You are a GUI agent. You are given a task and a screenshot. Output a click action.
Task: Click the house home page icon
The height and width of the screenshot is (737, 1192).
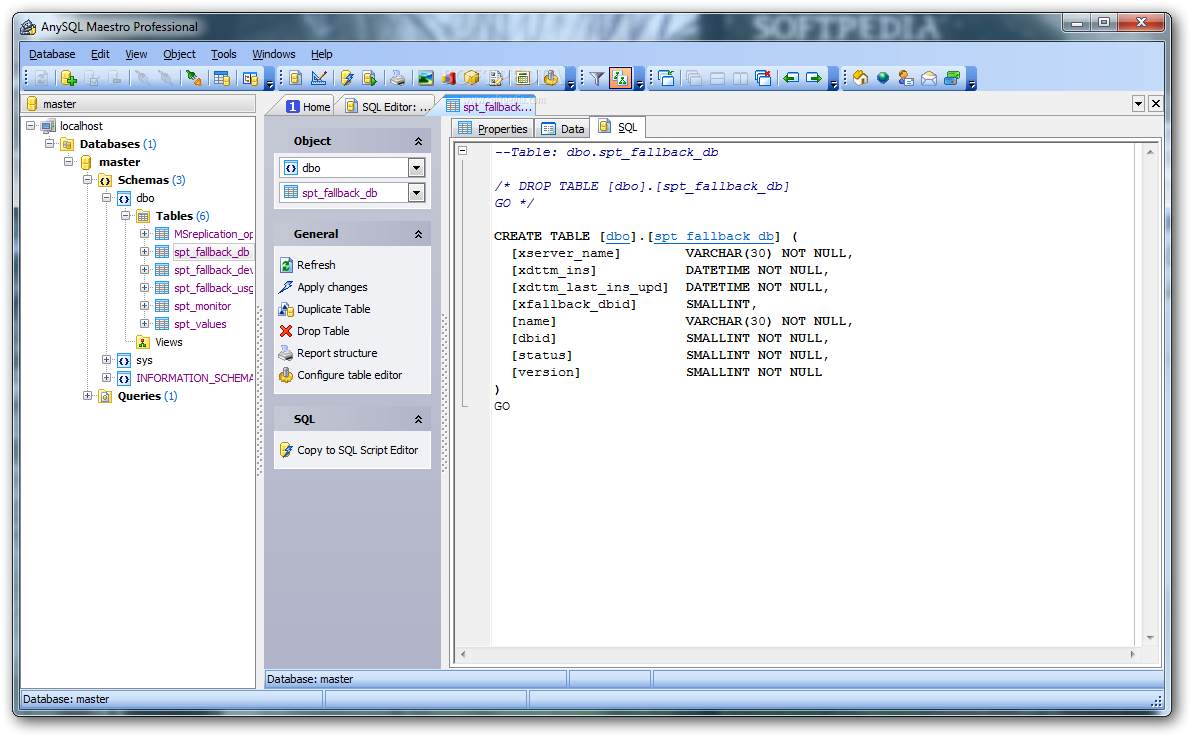[860, 78]
